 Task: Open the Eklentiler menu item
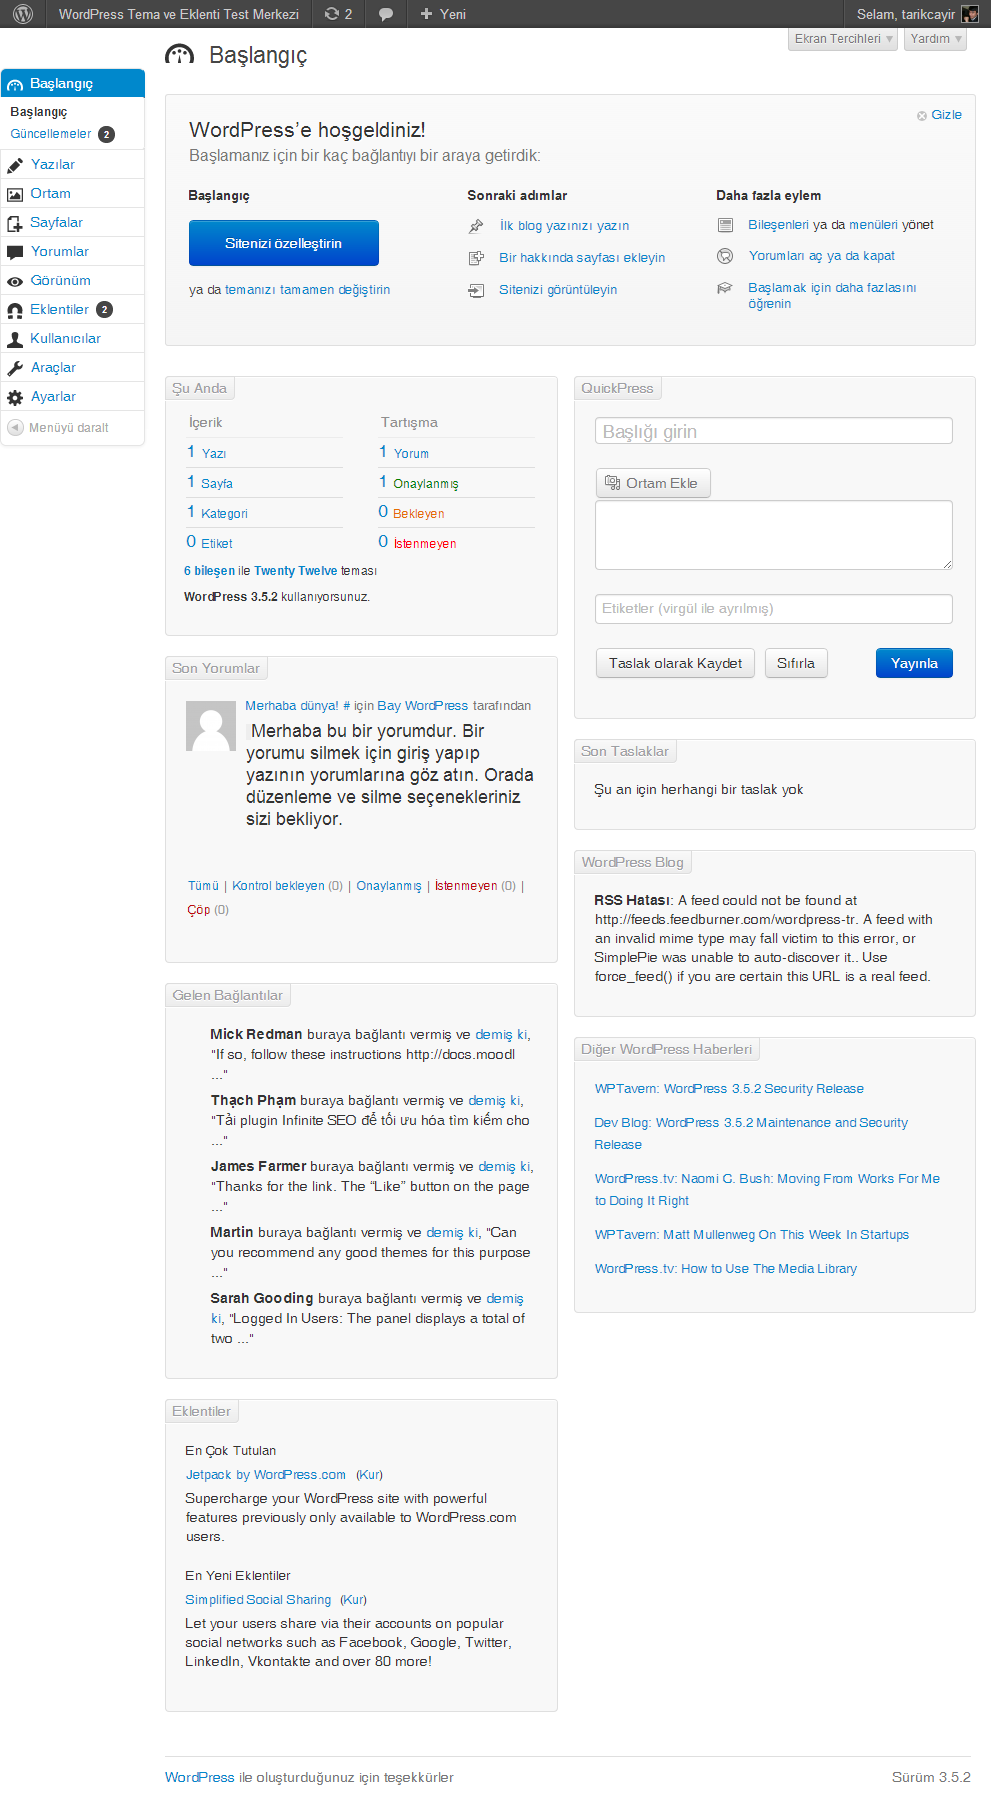(60, 310)
